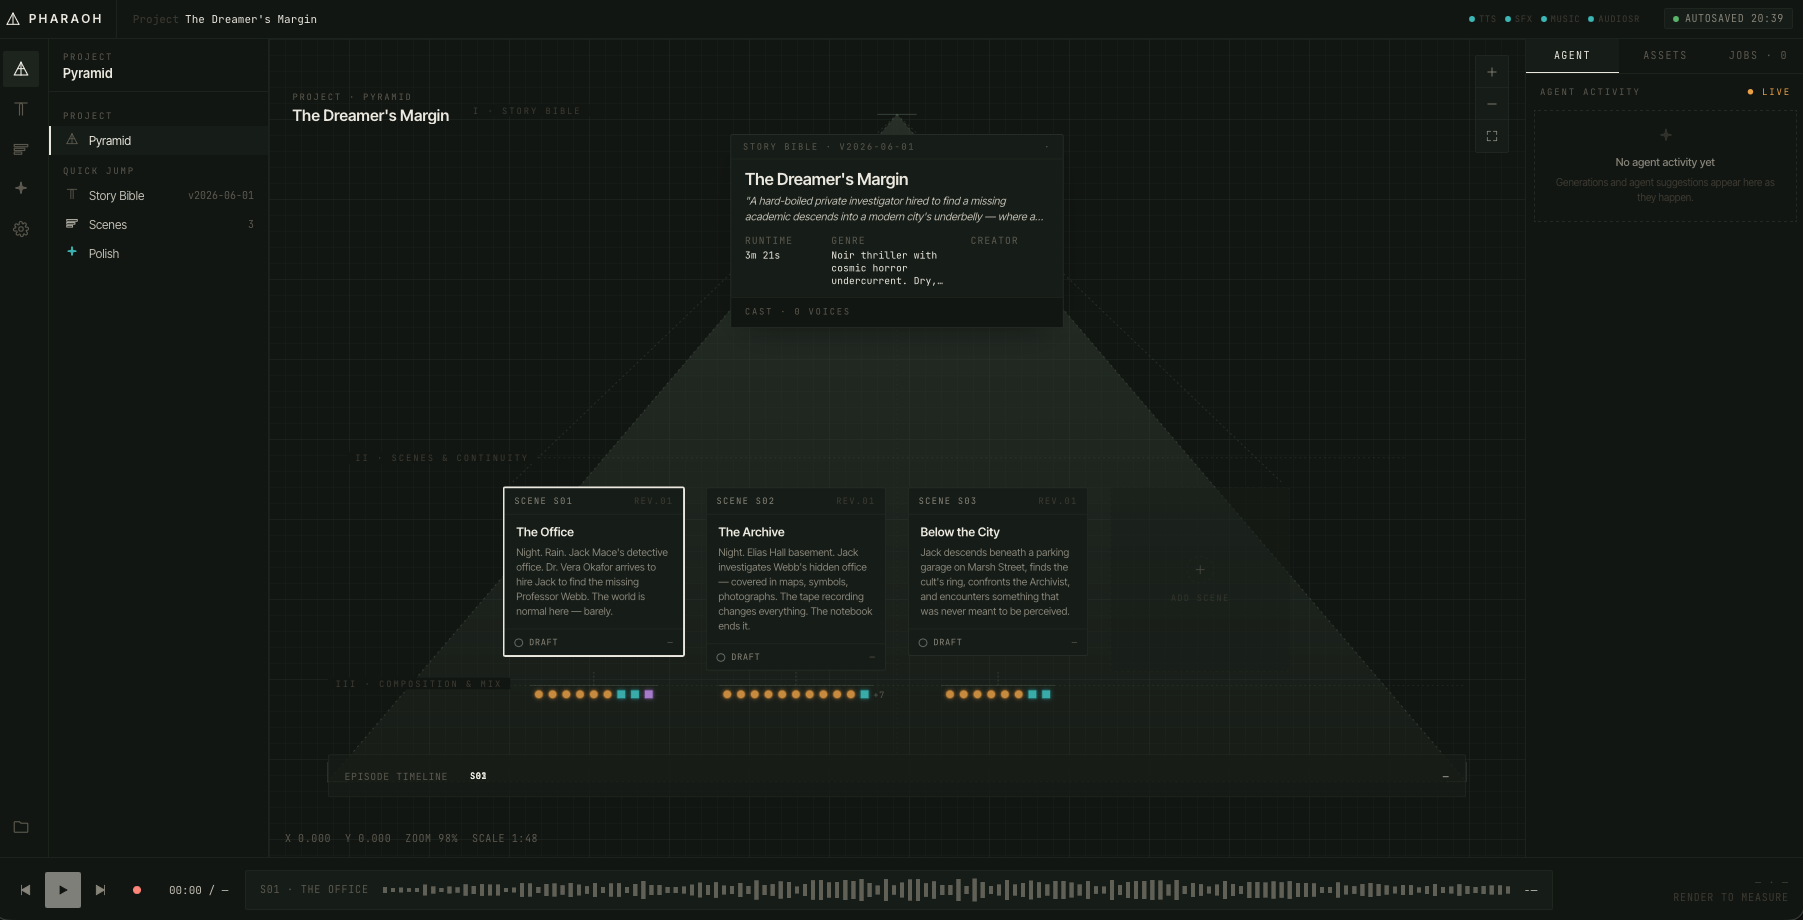Collapse the Episode Timeline bar
1803x920 pixels.
[1446, 776]
